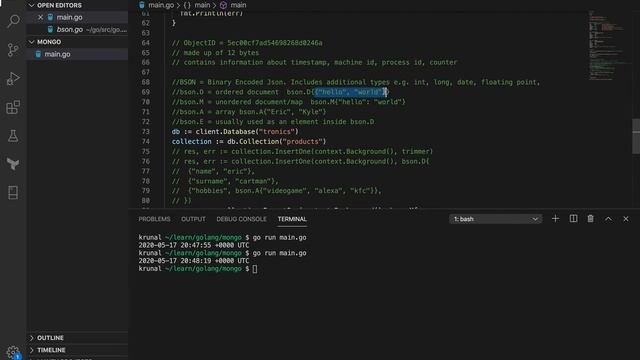Image resolution: width=640 pixels, height=360 pixels.
Task: Click the {"hobbies", bson.A{ comment on line 79
Action: pos(276,191)
